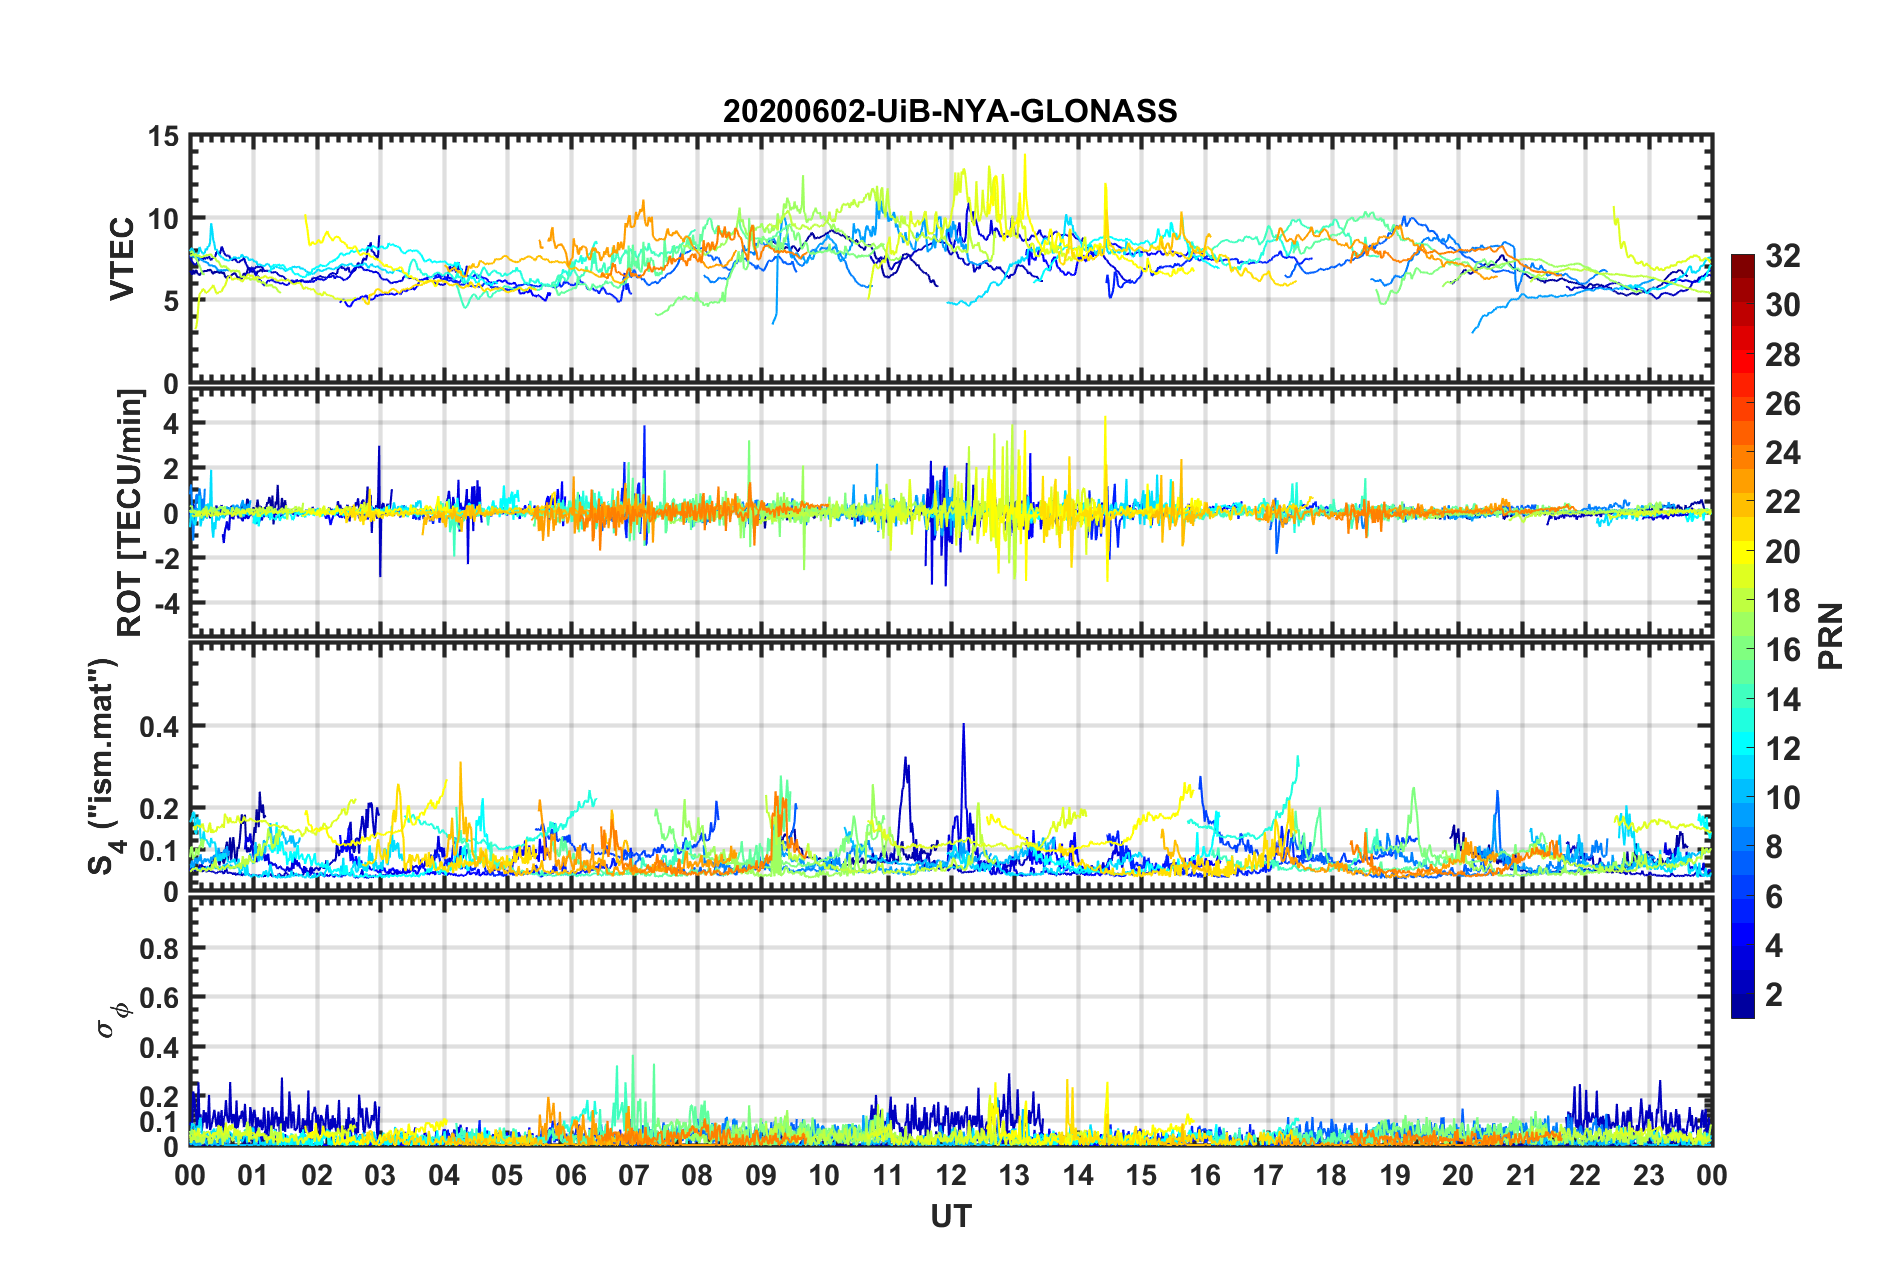Click the colorbar tick label 12
Image resolution: width=1902 pixels, height=1272 pixels.
click(1783, 749)
